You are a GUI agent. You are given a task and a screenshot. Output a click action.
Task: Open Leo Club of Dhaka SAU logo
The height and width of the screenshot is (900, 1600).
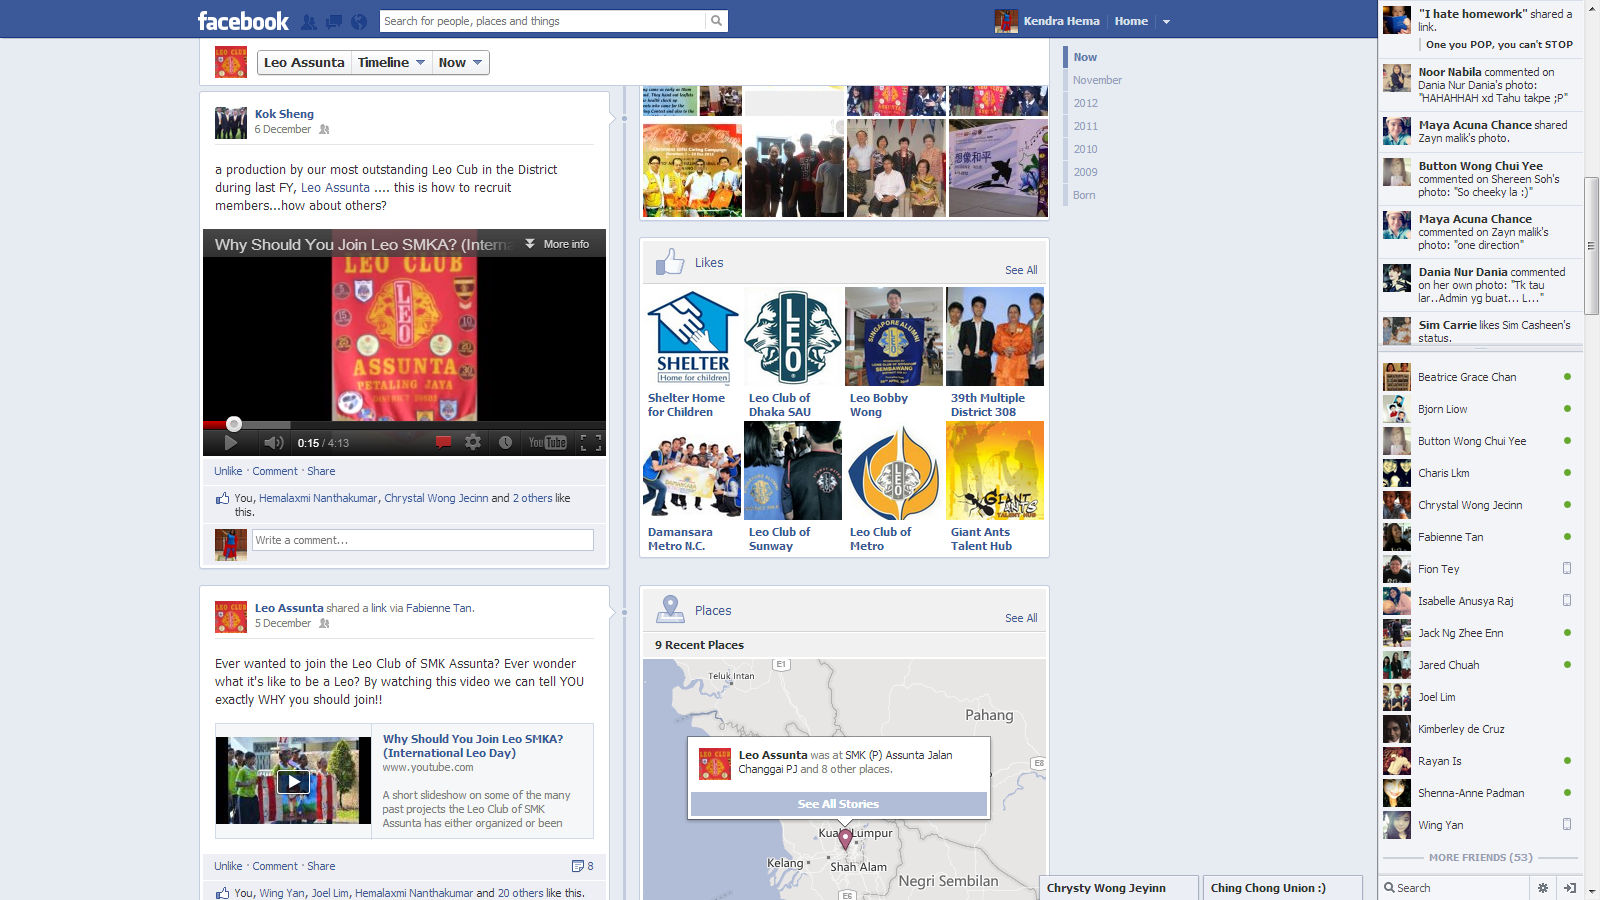[x=793, y=337]
